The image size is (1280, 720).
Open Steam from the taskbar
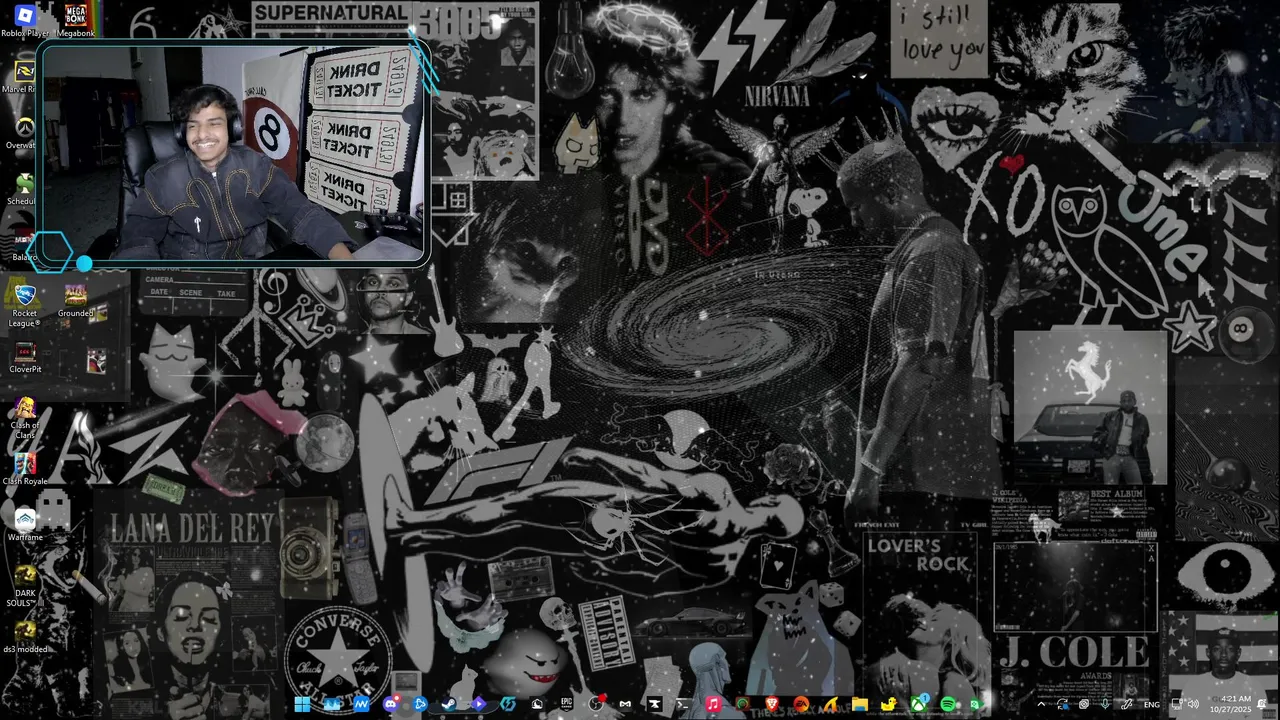pos(449,704)
